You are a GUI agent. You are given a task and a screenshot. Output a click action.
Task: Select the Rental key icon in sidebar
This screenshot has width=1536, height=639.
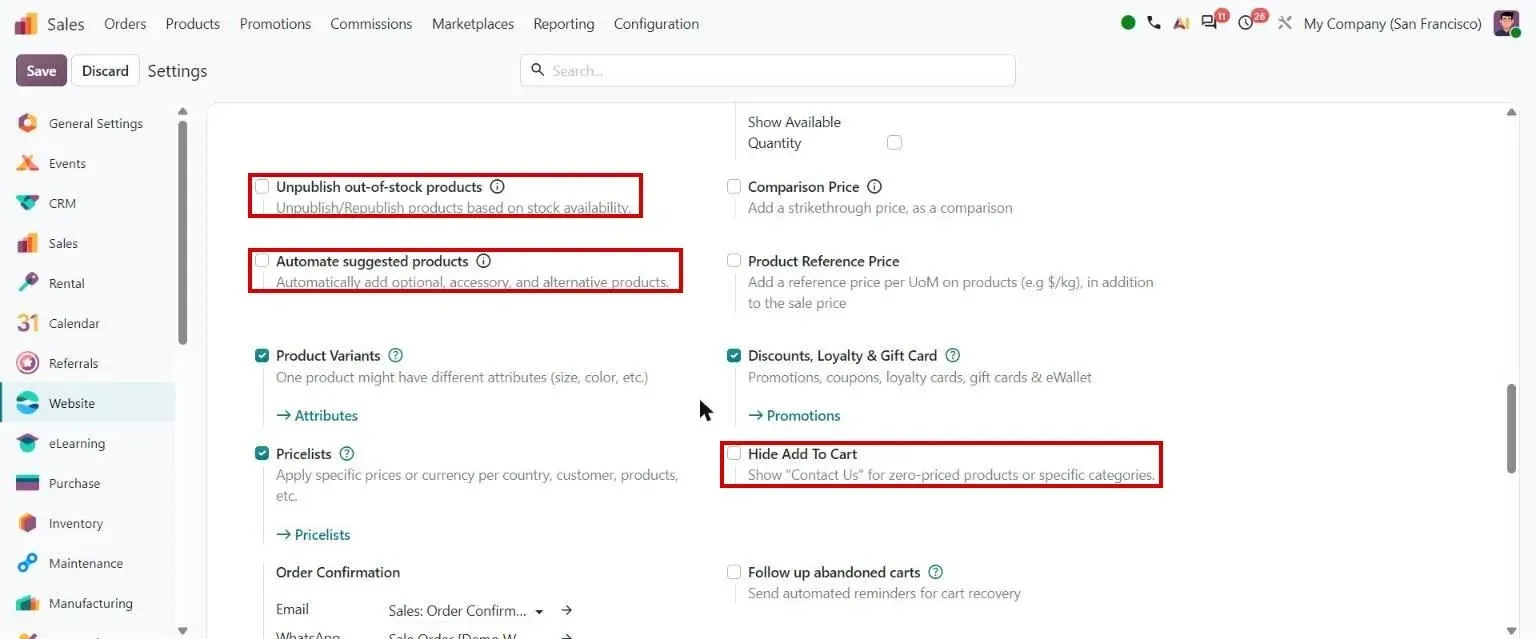pos(28,283)
